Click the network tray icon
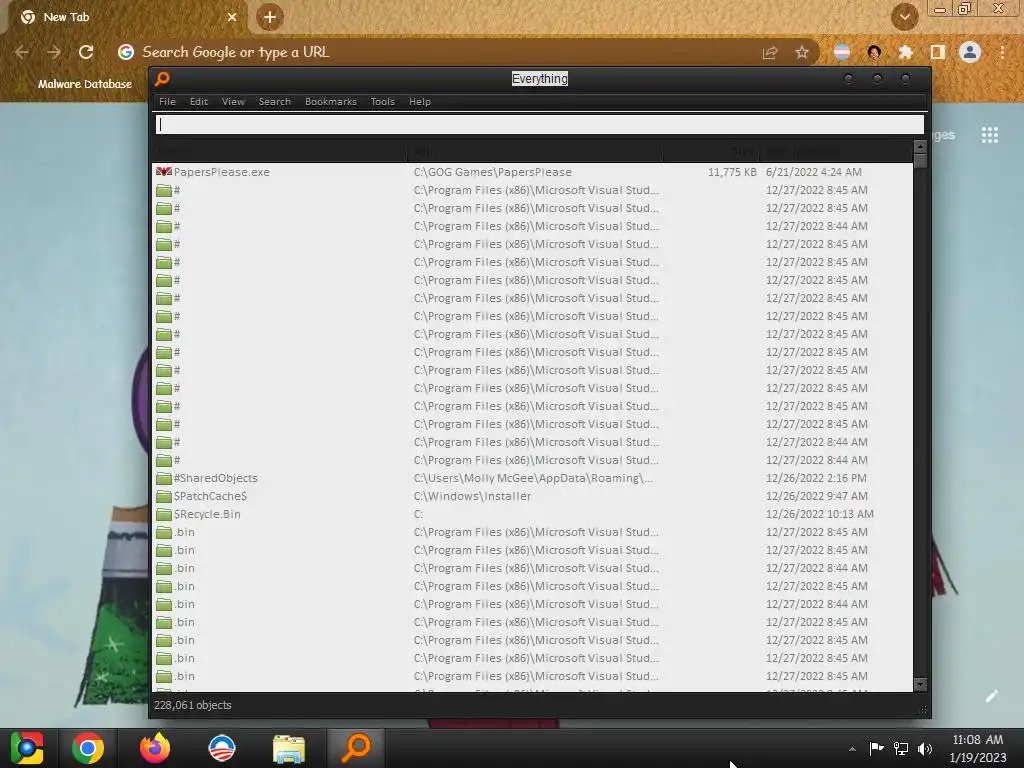 tap(901, 749)
